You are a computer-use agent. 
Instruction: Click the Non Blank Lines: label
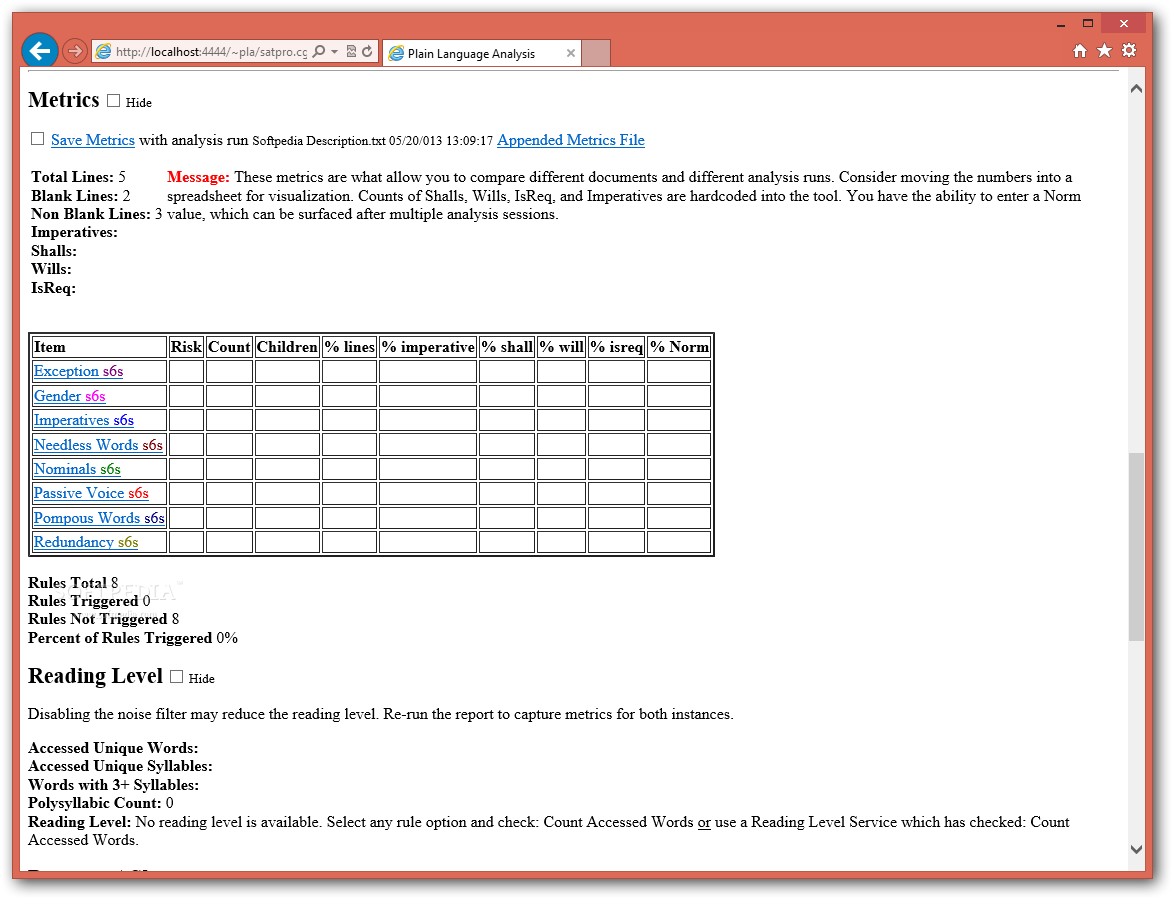pyautogui.click(x=91, y=214)
